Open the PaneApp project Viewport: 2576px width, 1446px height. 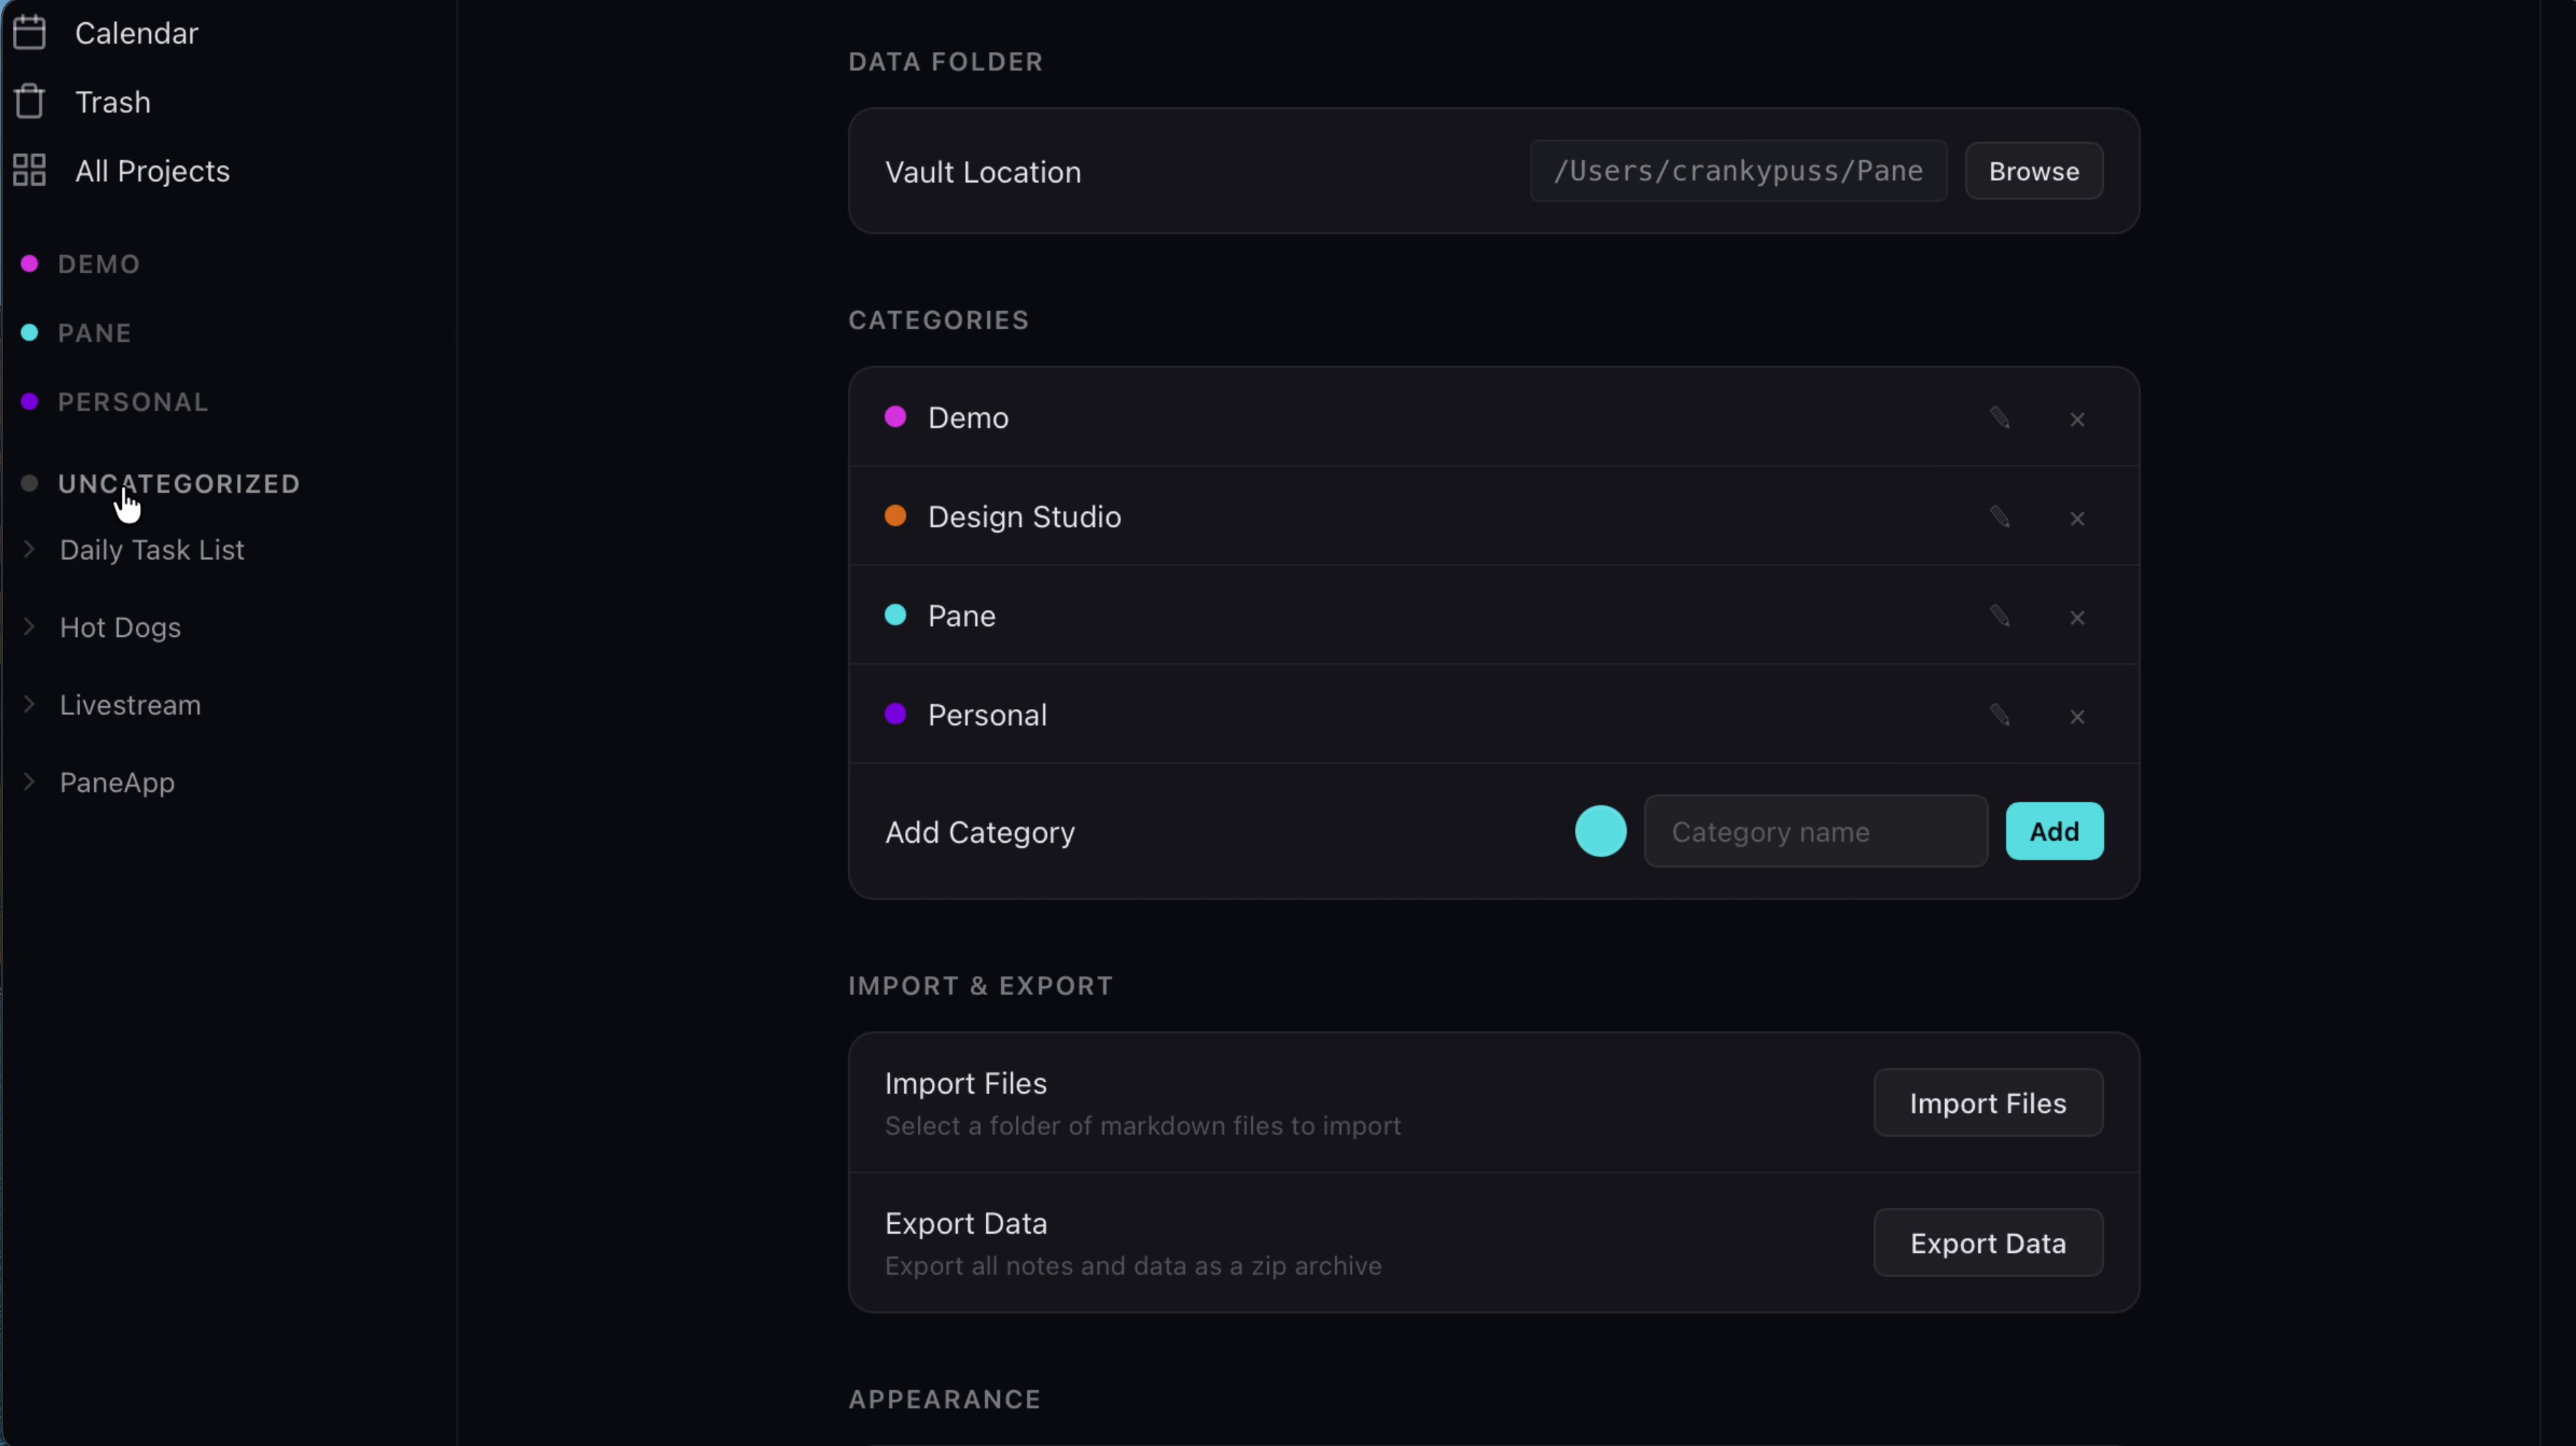click(117, 783)
